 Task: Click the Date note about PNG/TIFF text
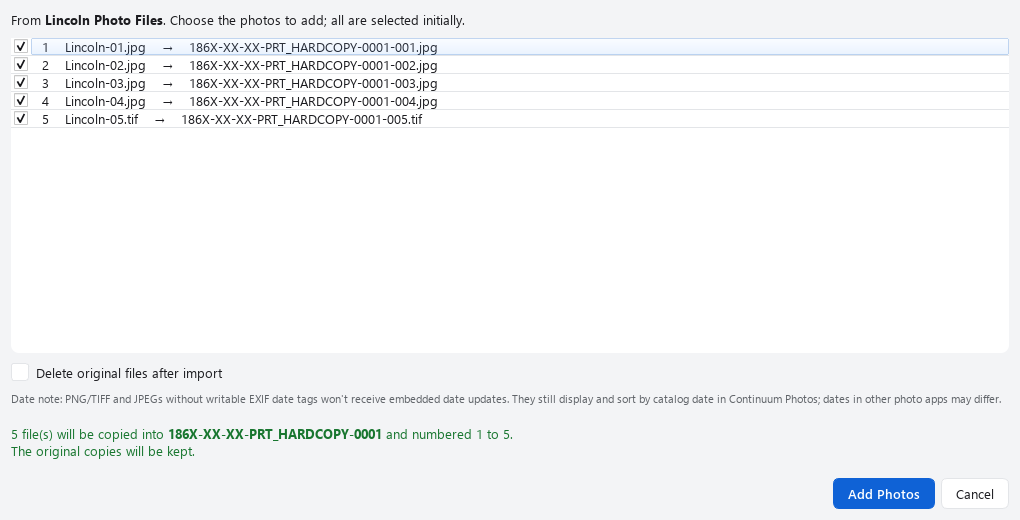[506, 399]
